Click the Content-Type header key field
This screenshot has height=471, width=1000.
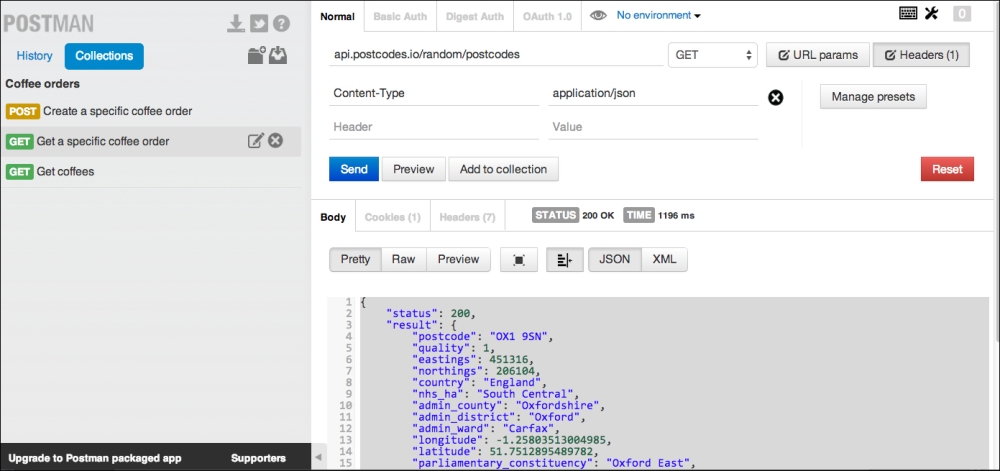point(435,94)
